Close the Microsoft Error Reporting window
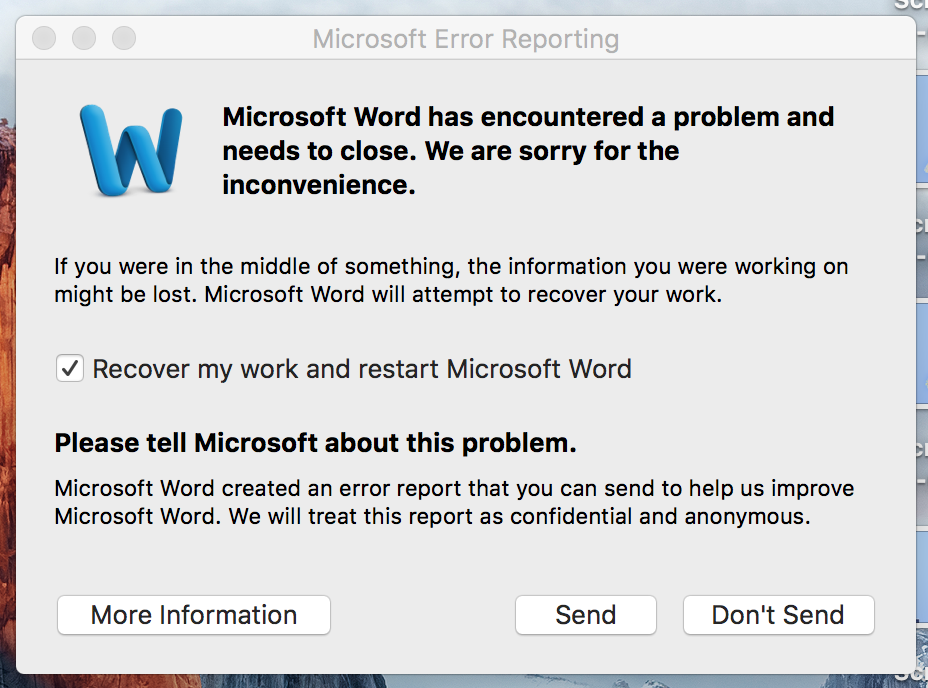928x688 pixels. pyautogui.click(x=44, y=39)
